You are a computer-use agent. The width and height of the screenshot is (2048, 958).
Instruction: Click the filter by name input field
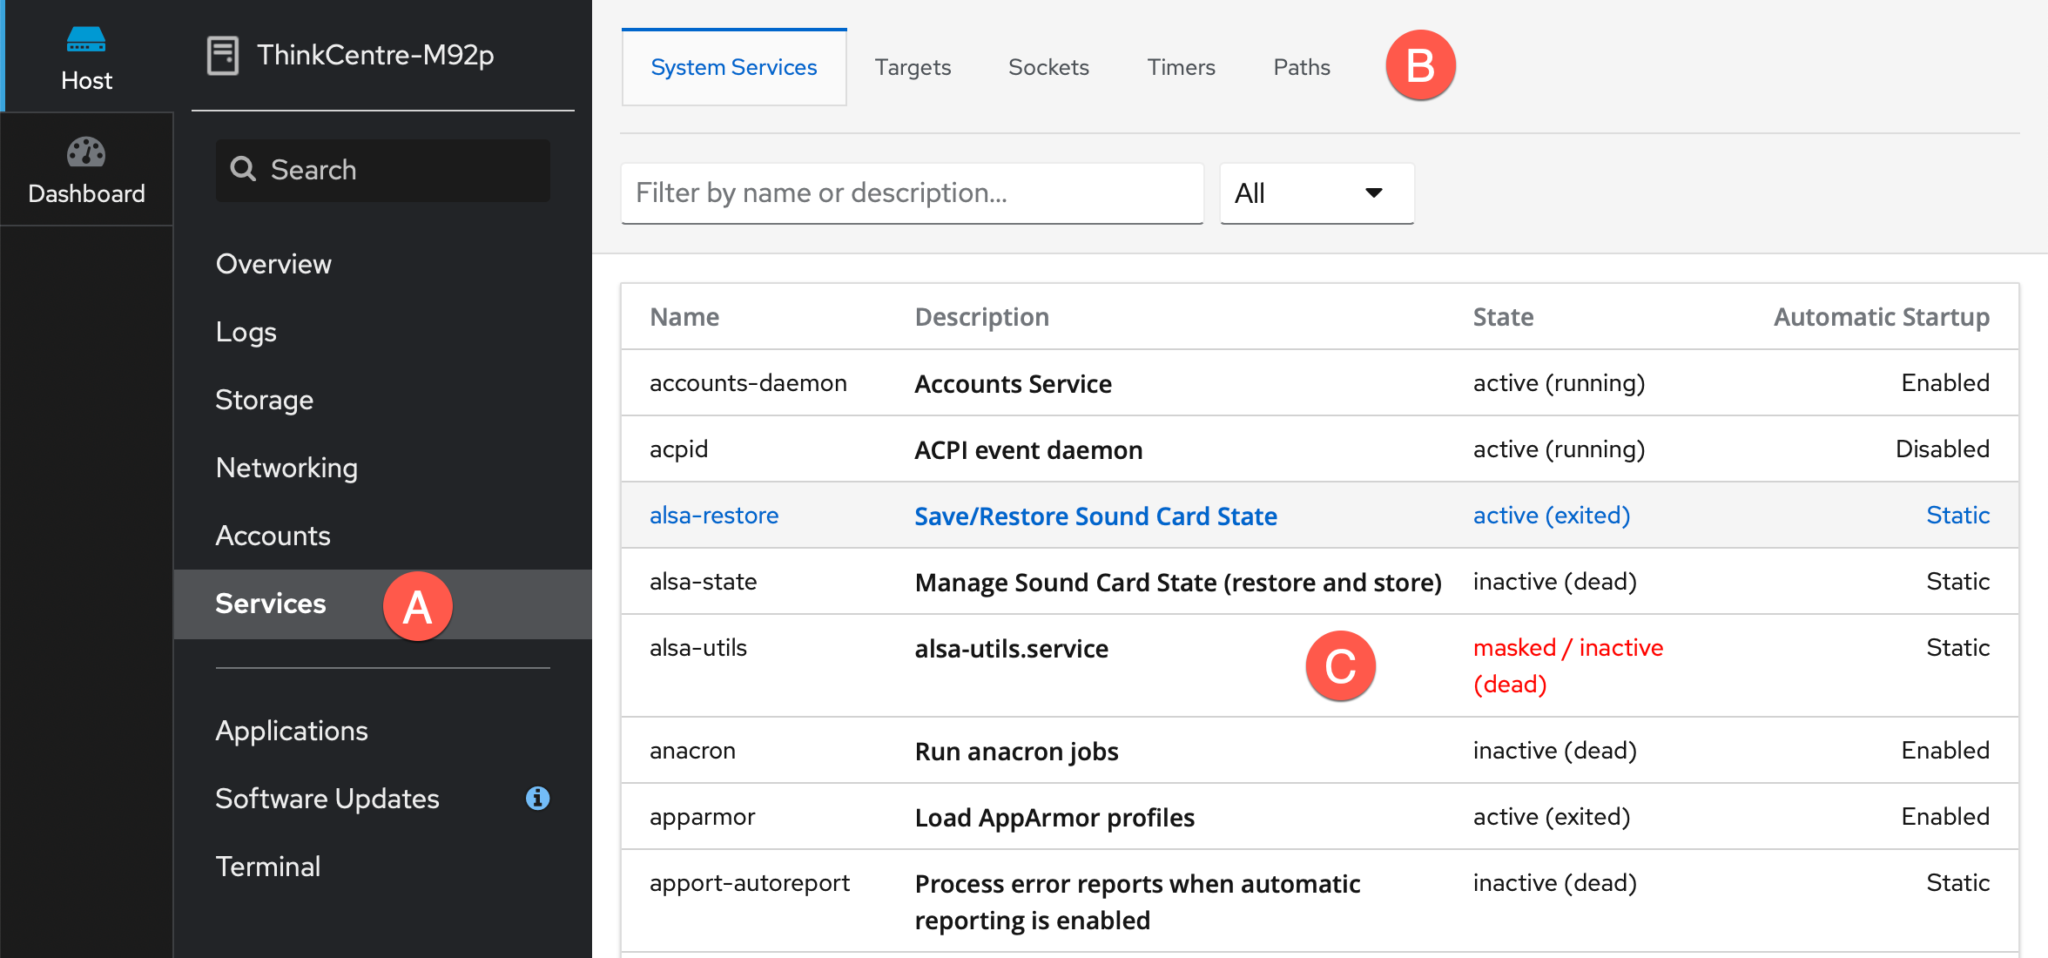911,193
